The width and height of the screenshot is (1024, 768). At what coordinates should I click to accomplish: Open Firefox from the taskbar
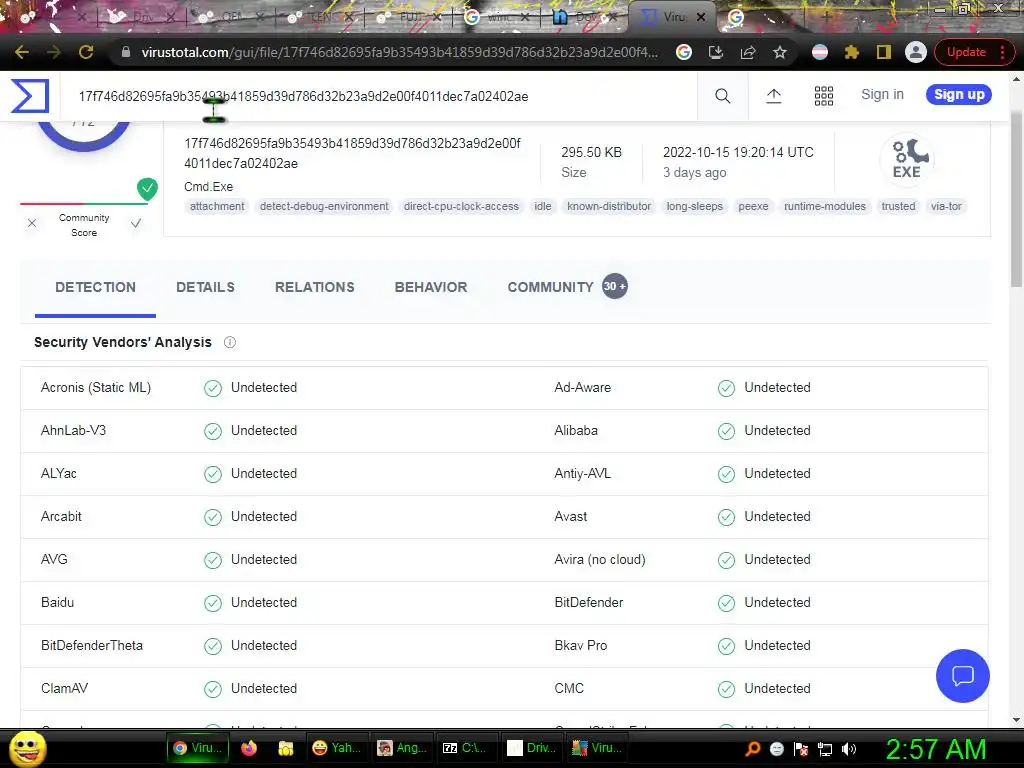[x=249, y=748]
